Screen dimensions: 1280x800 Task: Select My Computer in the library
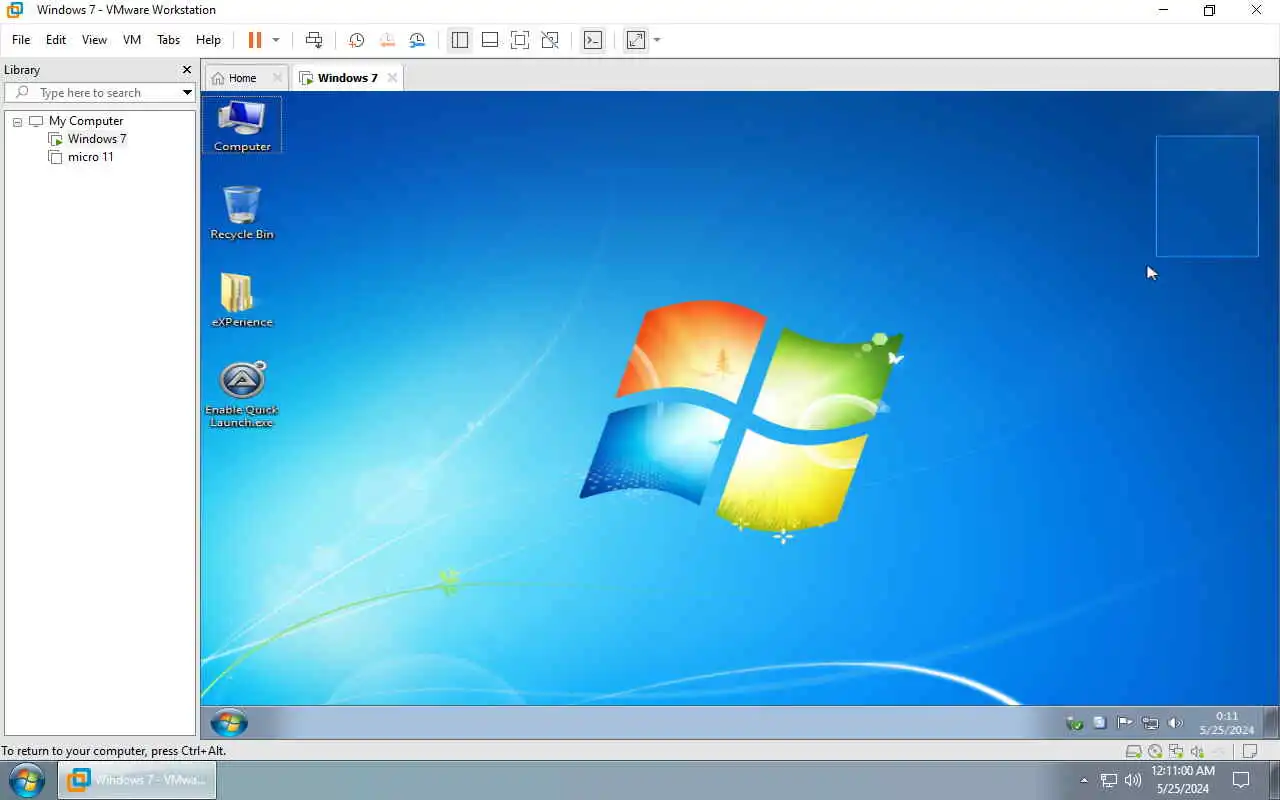85,121
